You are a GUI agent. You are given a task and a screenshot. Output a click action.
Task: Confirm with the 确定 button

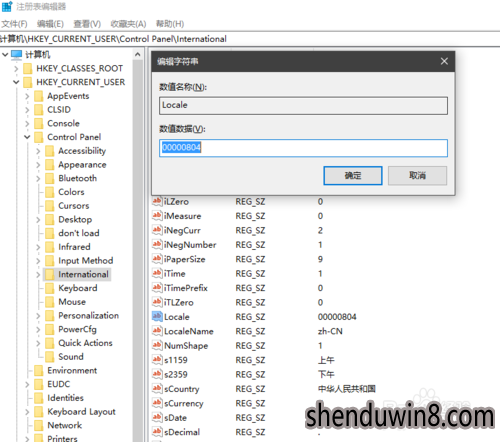point(353,176)
